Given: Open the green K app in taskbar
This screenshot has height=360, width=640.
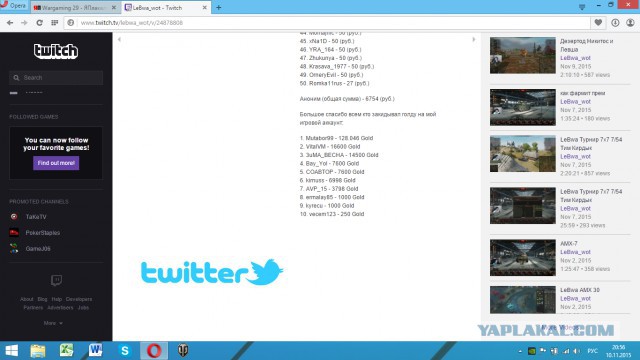Looking at the screenshot, I should tap(66, 351).
